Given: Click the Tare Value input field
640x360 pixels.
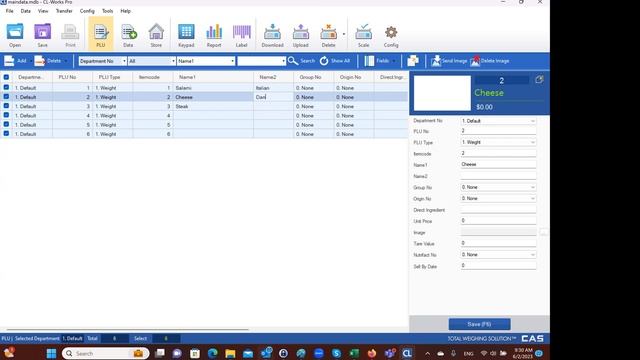Looking at the screenshot, I should [x=498, y=243].
